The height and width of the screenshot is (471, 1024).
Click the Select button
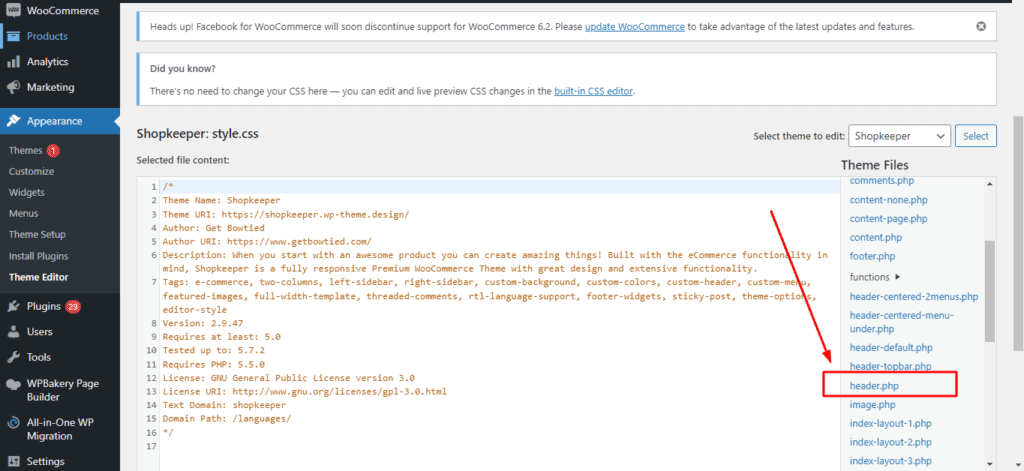pos(976,137)
